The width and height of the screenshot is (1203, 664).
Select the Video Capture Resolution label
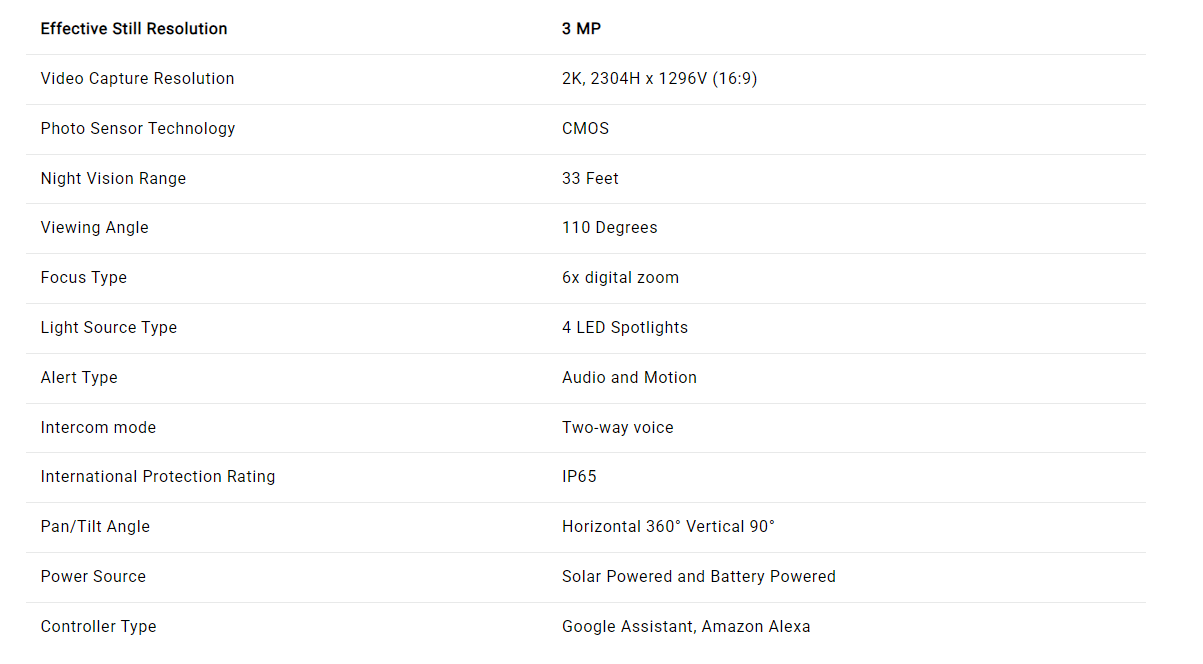pyautogui.click(x=137, y=79)
